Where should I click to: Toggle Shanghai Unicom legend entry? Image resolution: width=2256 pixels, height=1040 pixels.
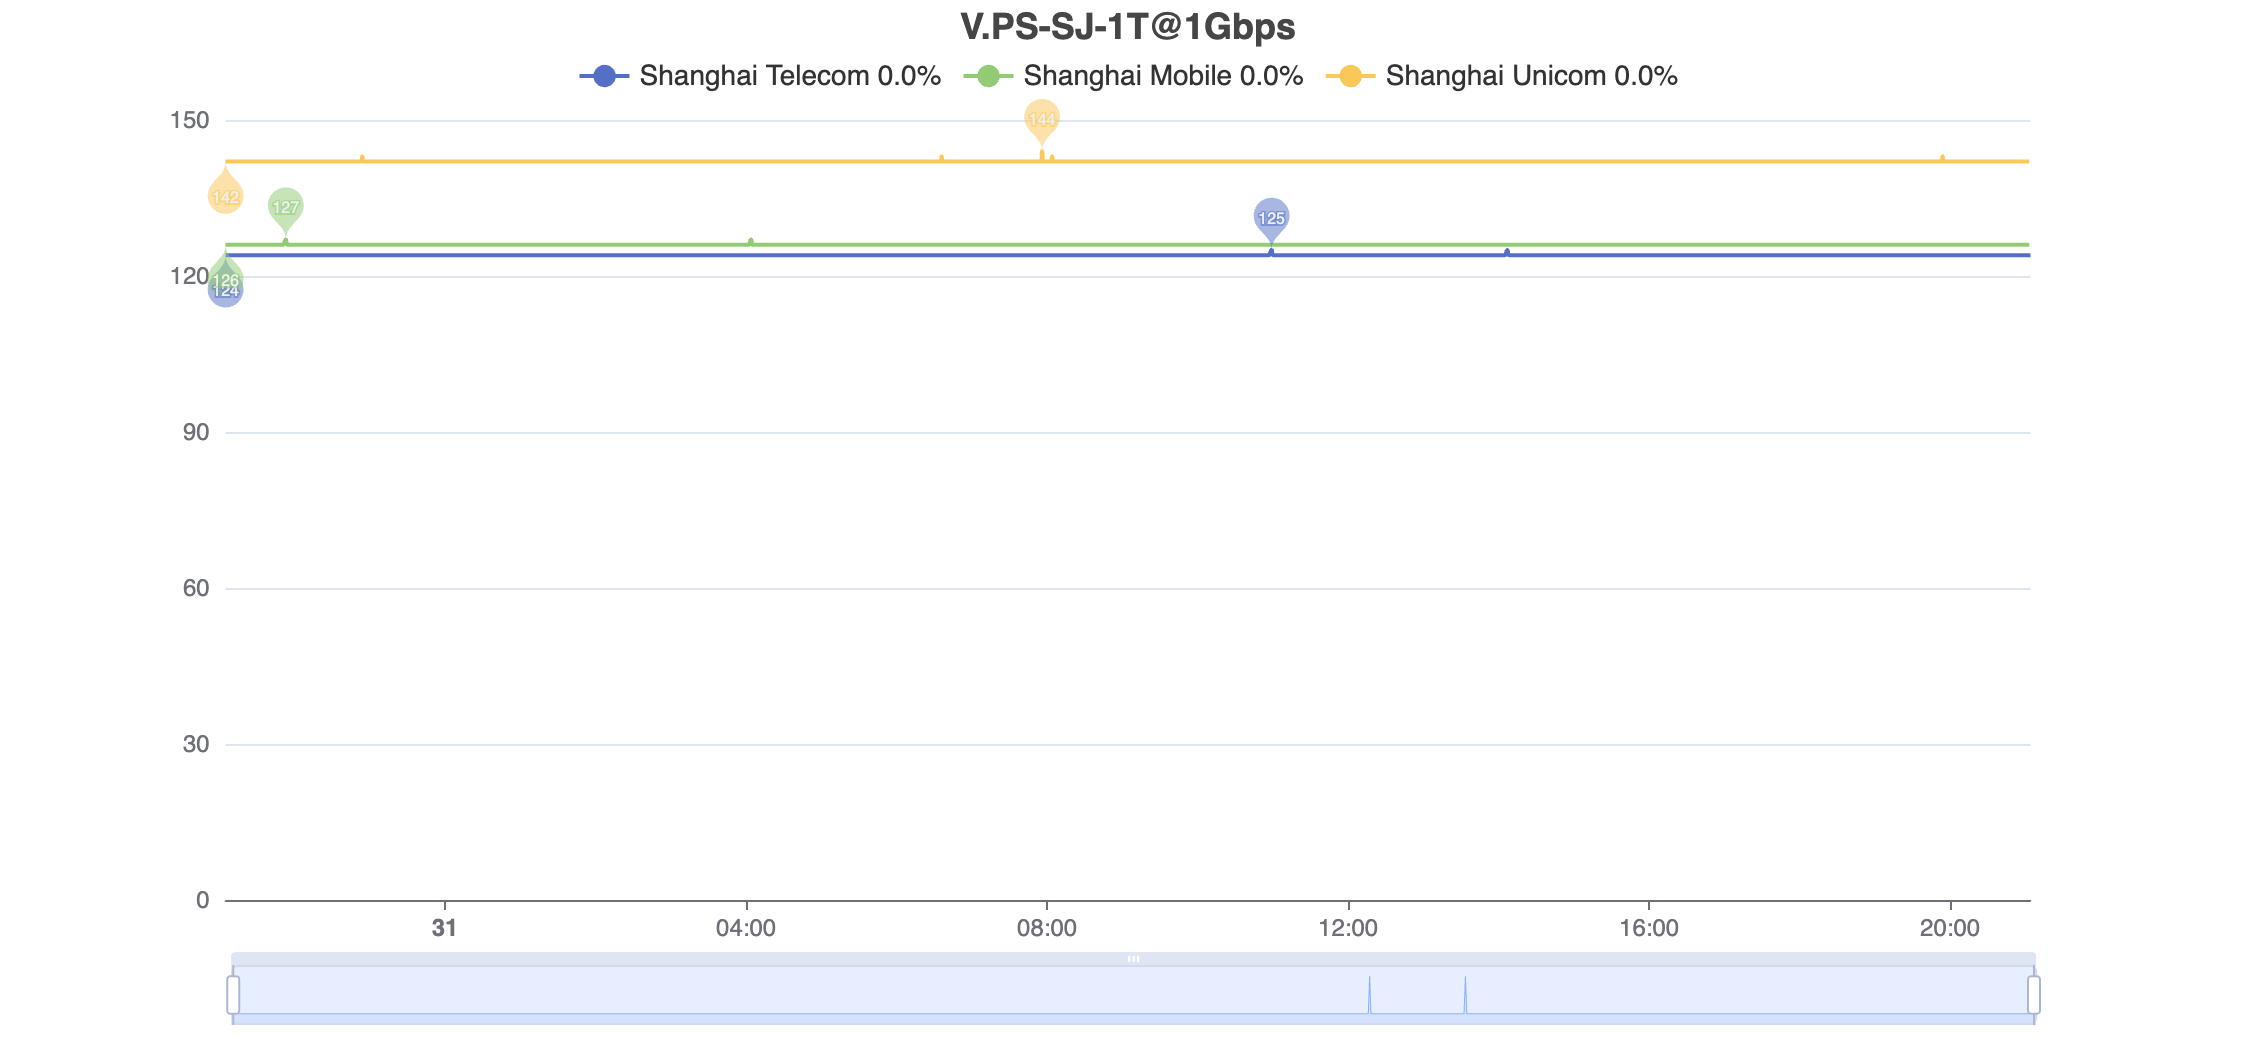coord(1501,76)
